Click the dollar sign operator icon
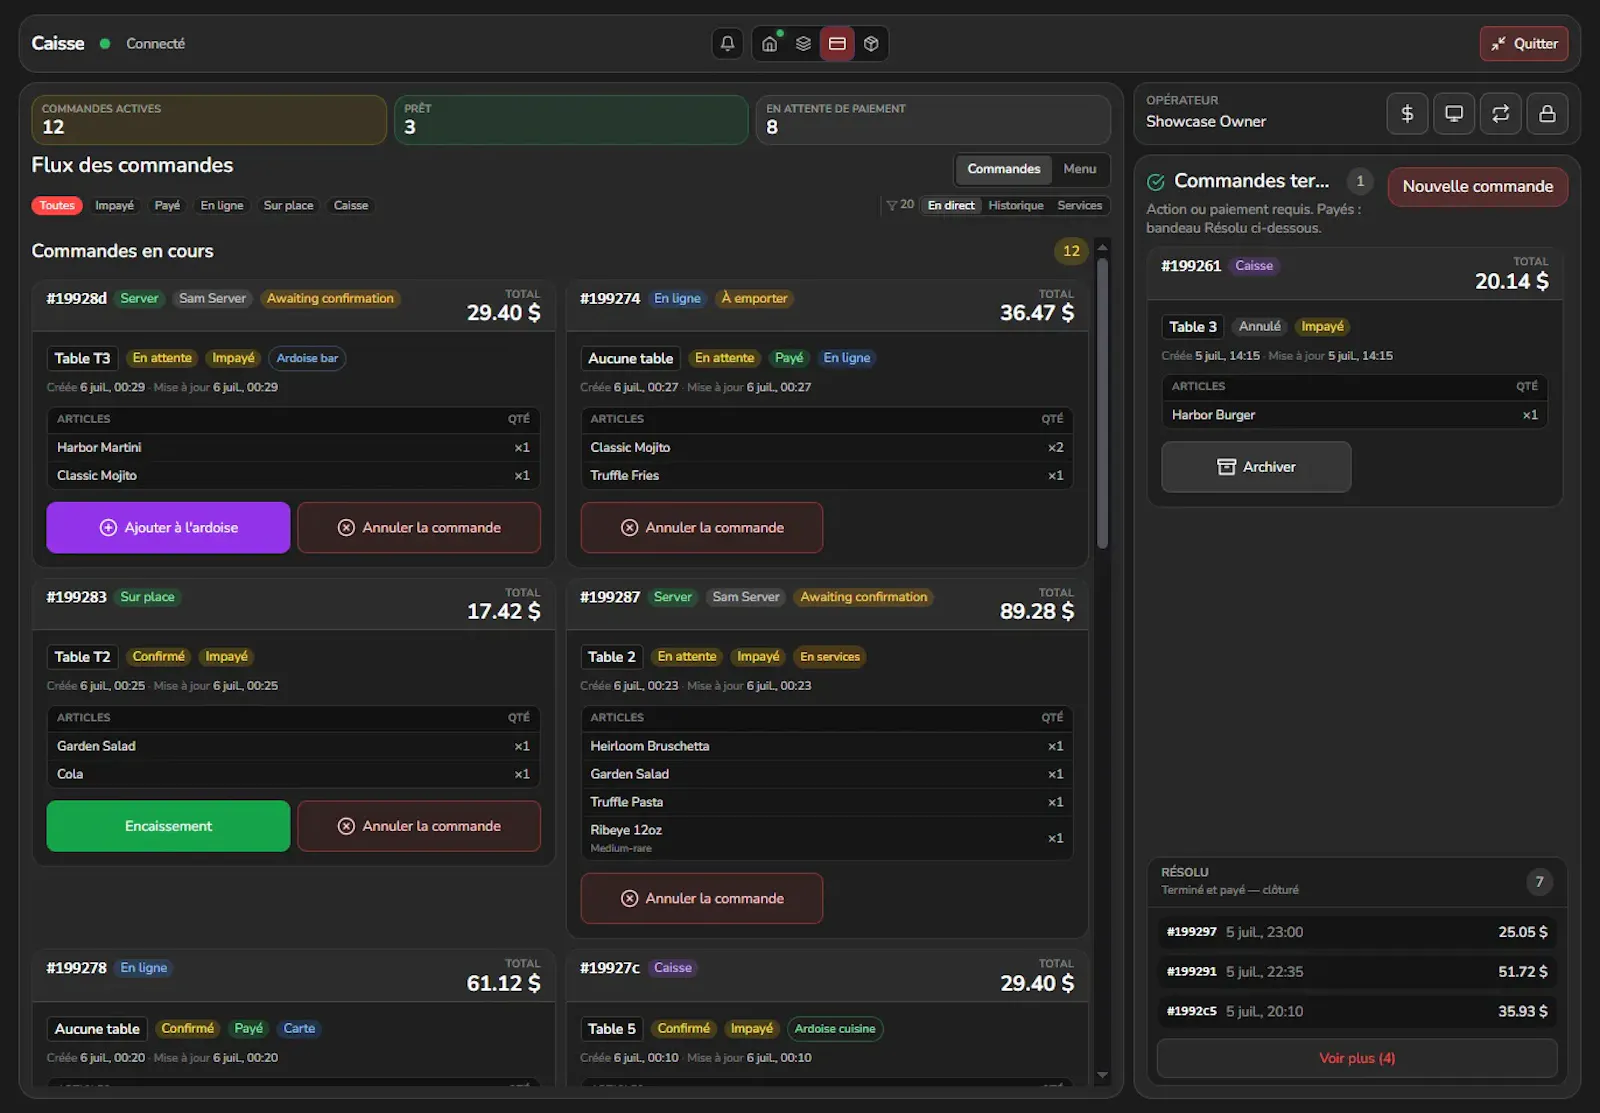Viewport: 1600px width, 1113px height. pos(1407,113)
